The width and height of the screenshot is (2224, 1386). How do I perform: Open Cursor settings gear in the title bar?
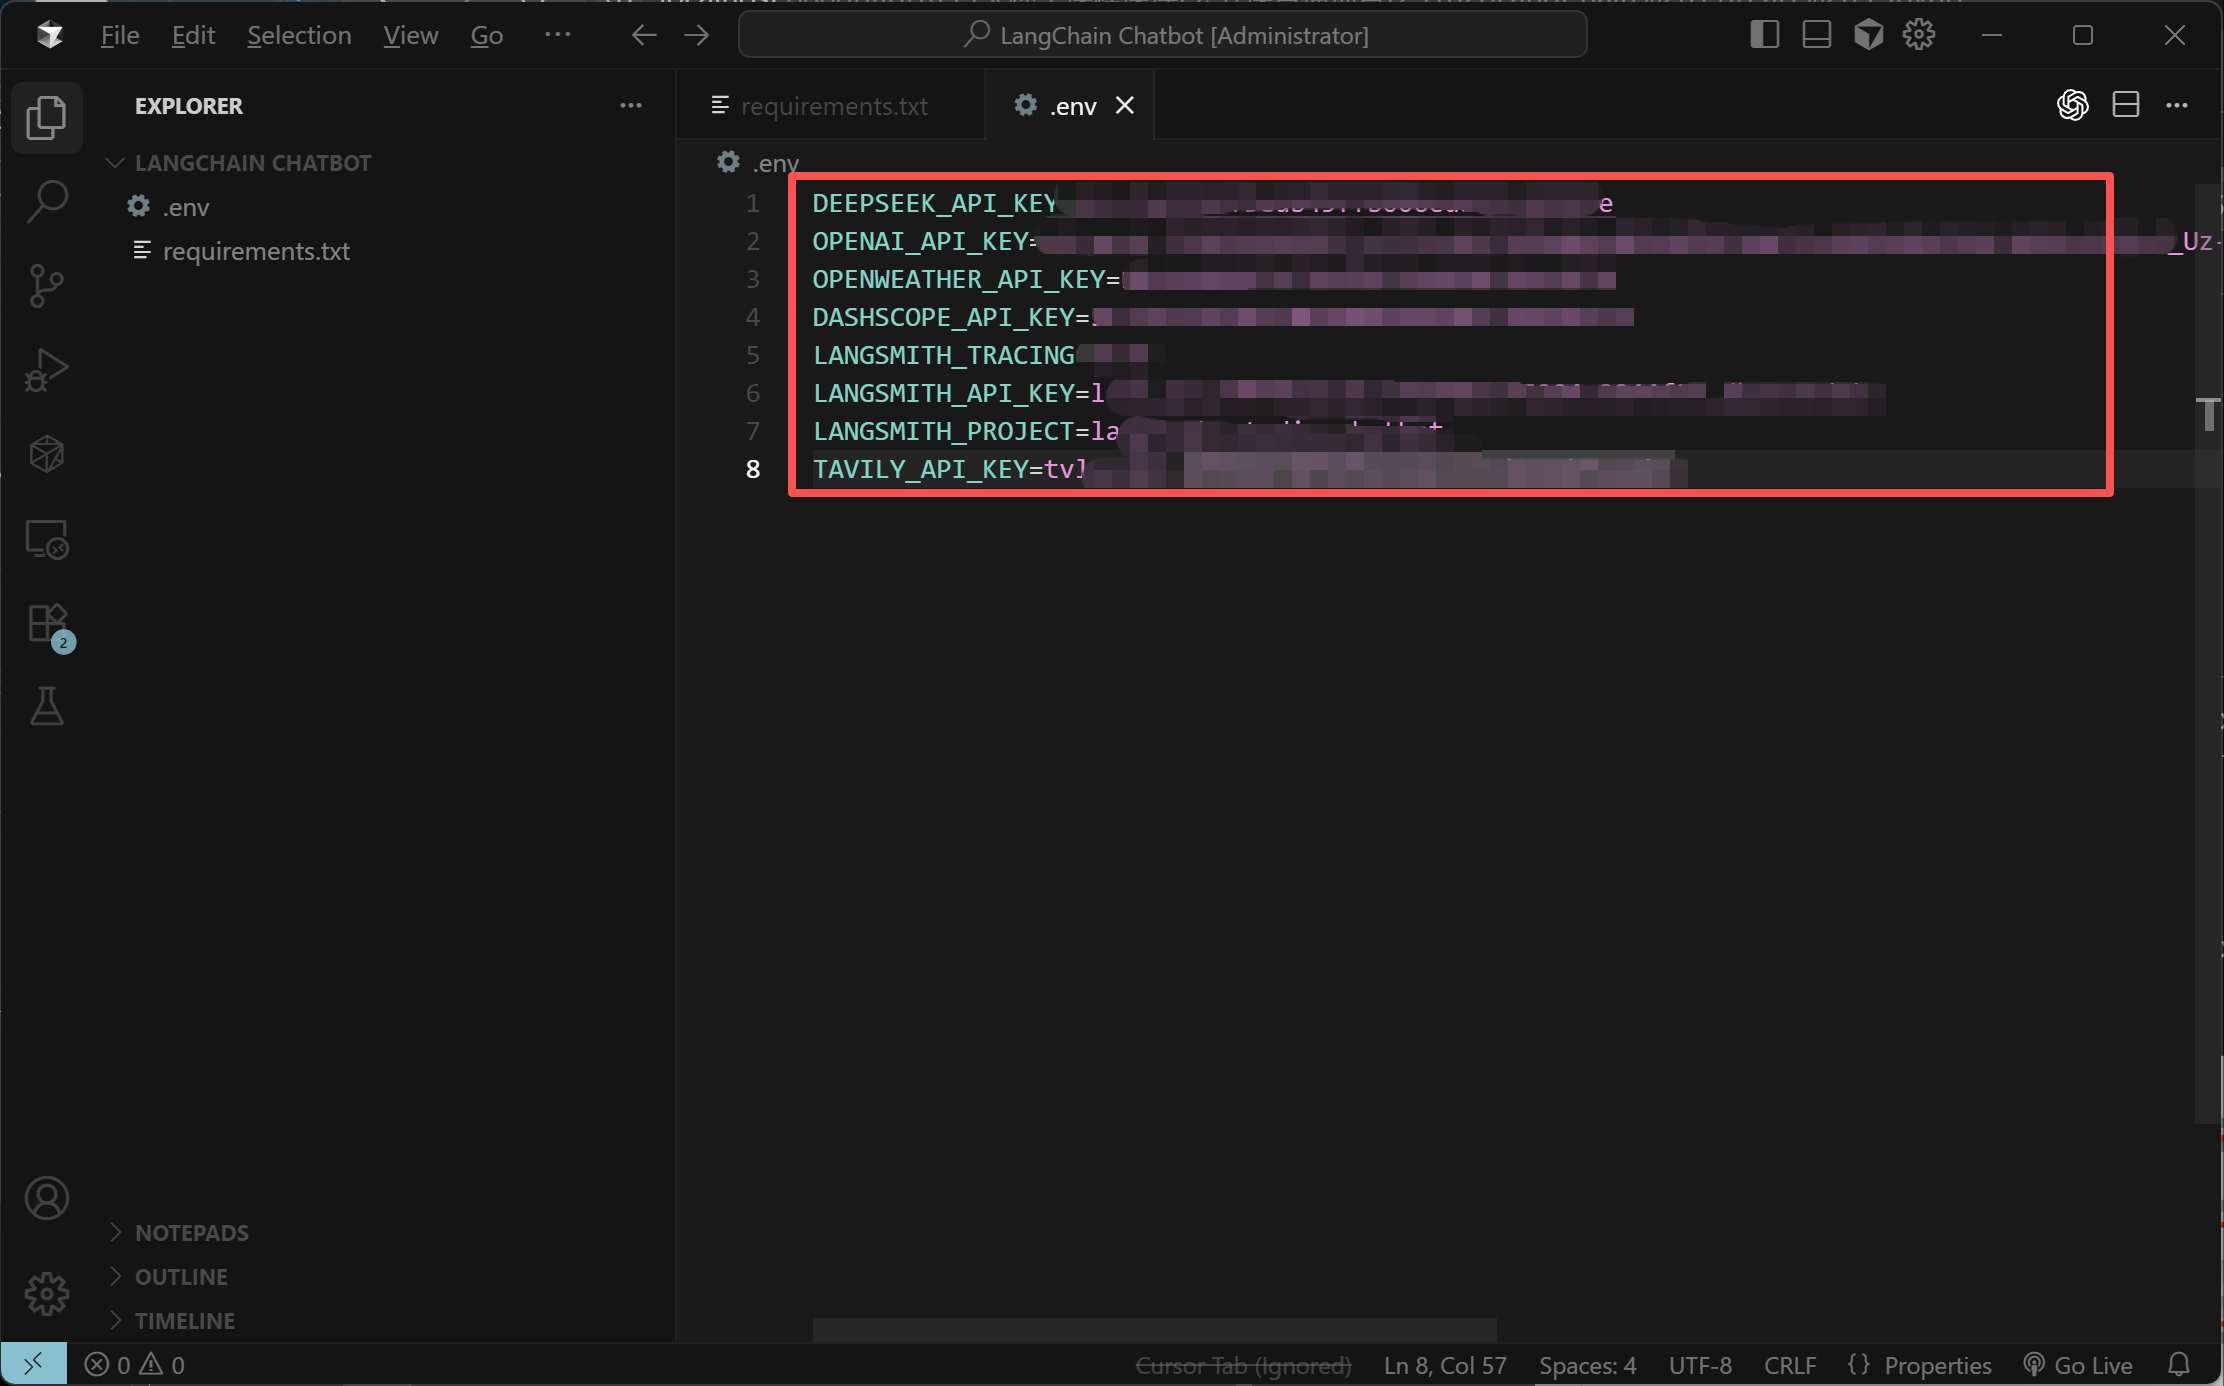(x=1919, y=34)
